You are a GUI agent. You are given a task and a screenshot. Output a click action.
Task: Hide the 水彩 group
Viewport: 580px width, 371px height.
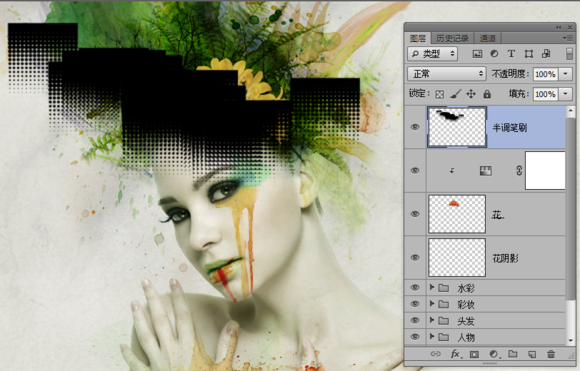point(415,287)
